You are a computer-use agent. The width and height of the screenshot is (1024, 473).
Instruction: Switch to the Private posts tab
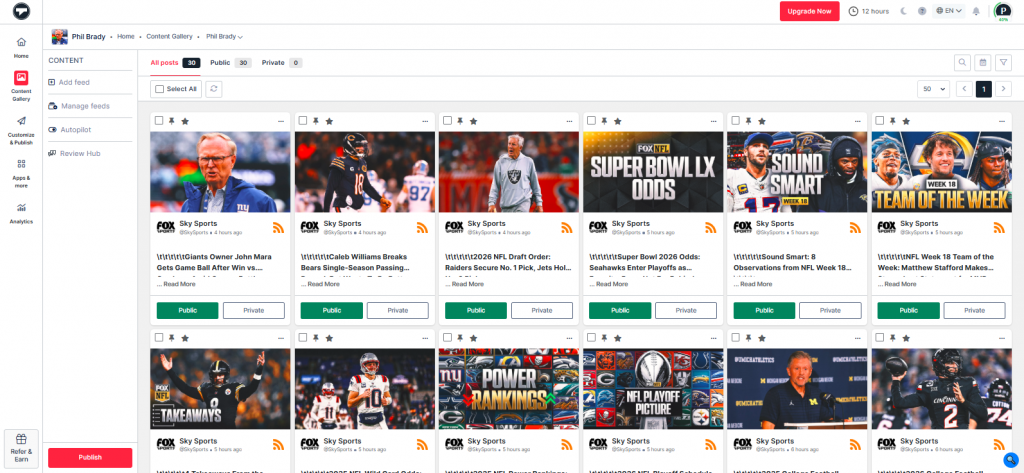point(273,62)
